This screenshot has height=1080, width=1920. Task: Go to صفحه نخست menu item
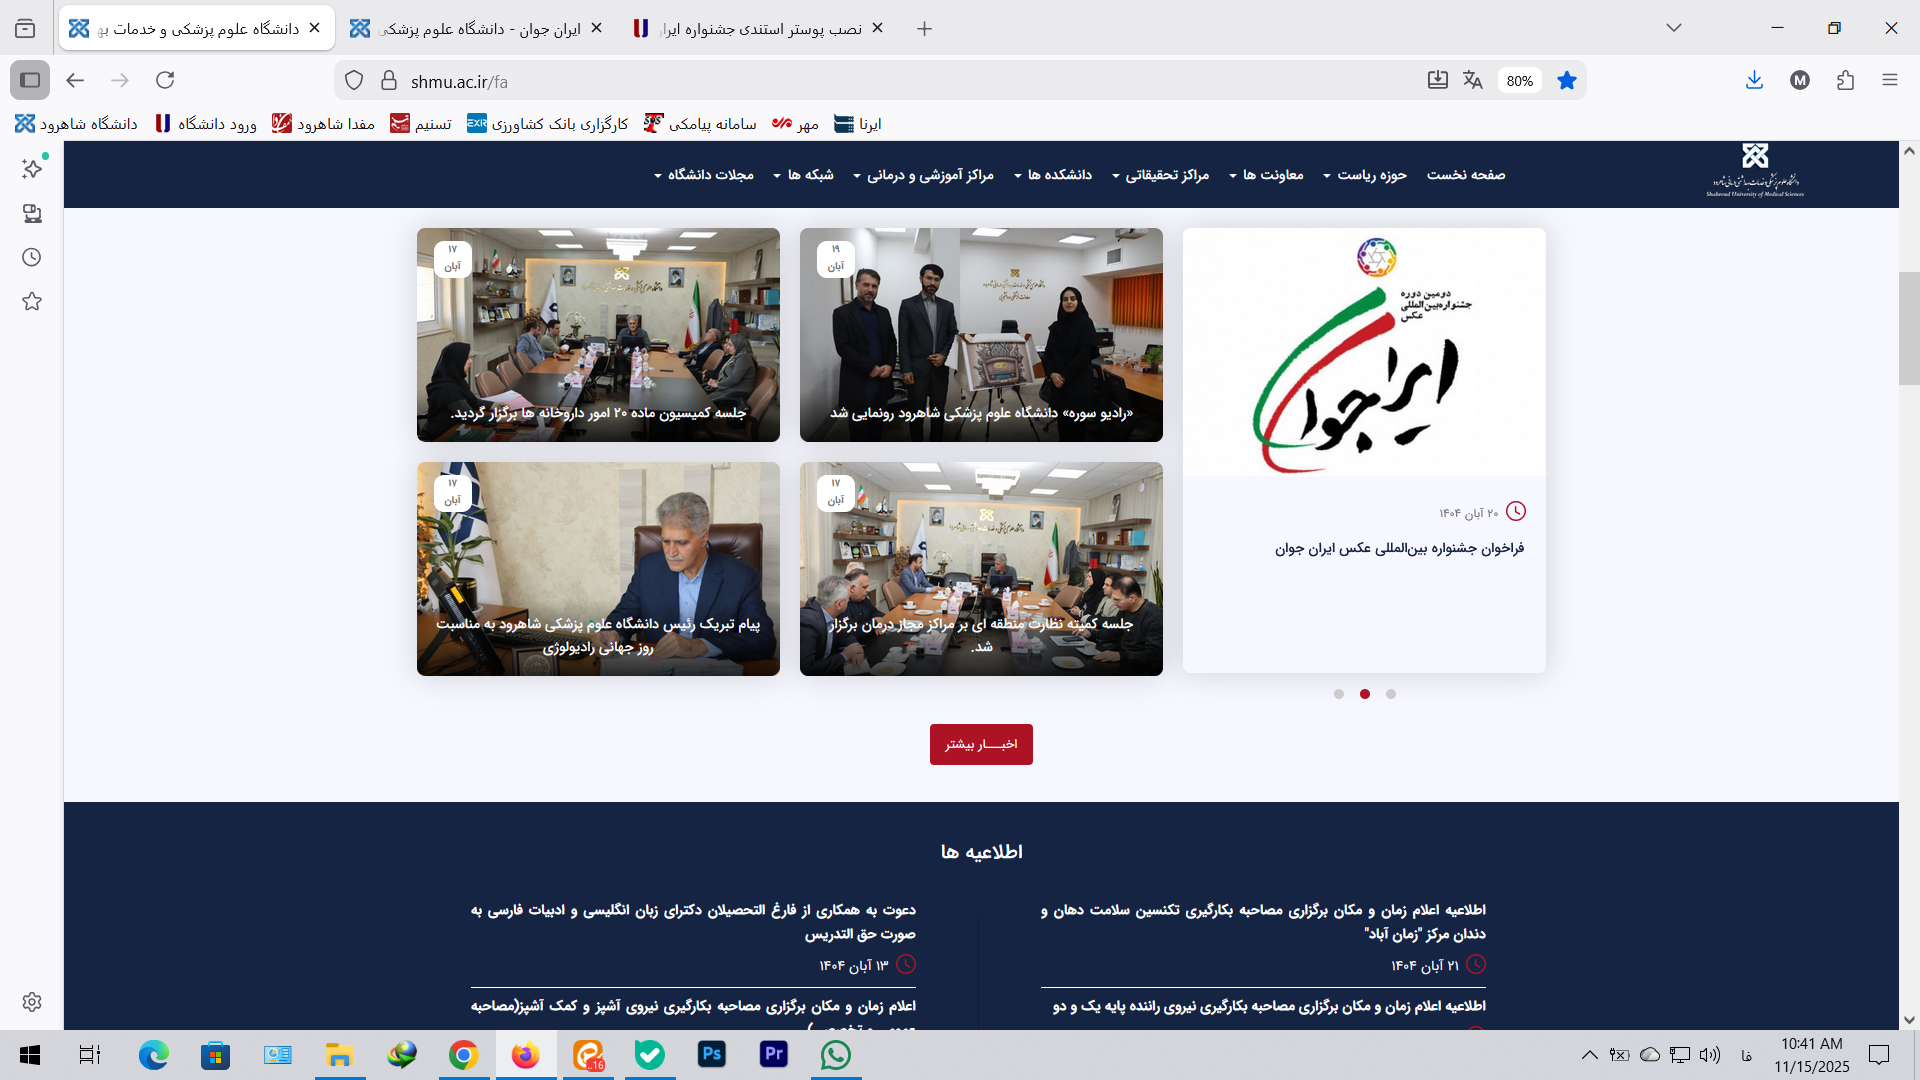click(x=1466, y=175)
